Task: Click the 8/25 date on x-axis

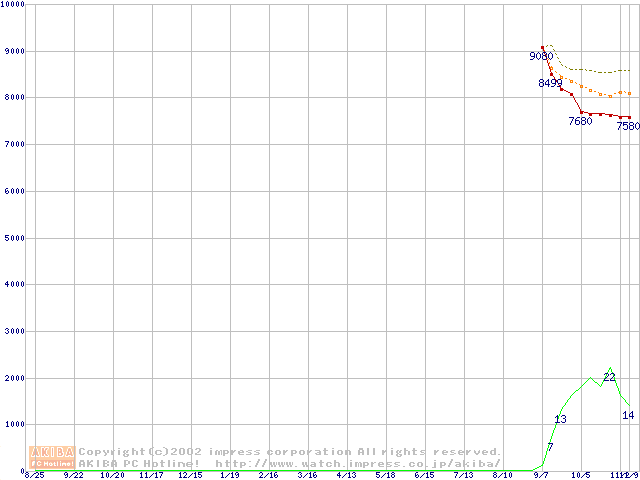Action: (34, 476)
